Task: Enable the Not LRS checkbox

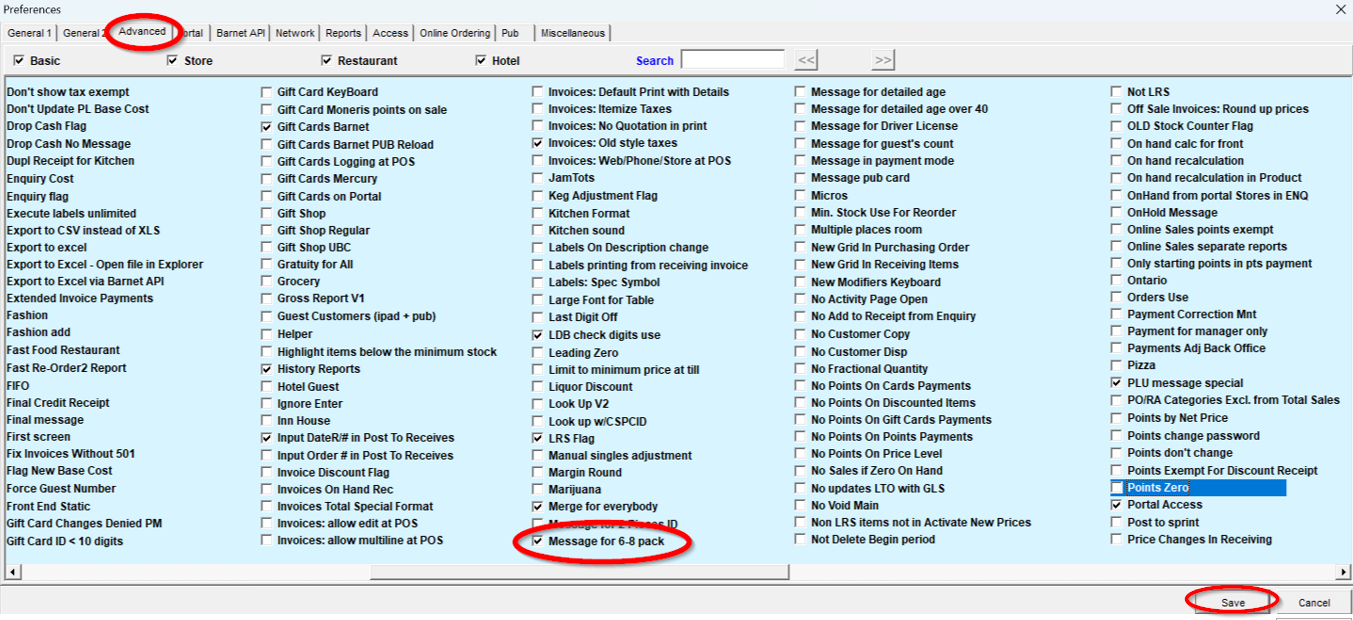Action: [x=1117, y=92]
